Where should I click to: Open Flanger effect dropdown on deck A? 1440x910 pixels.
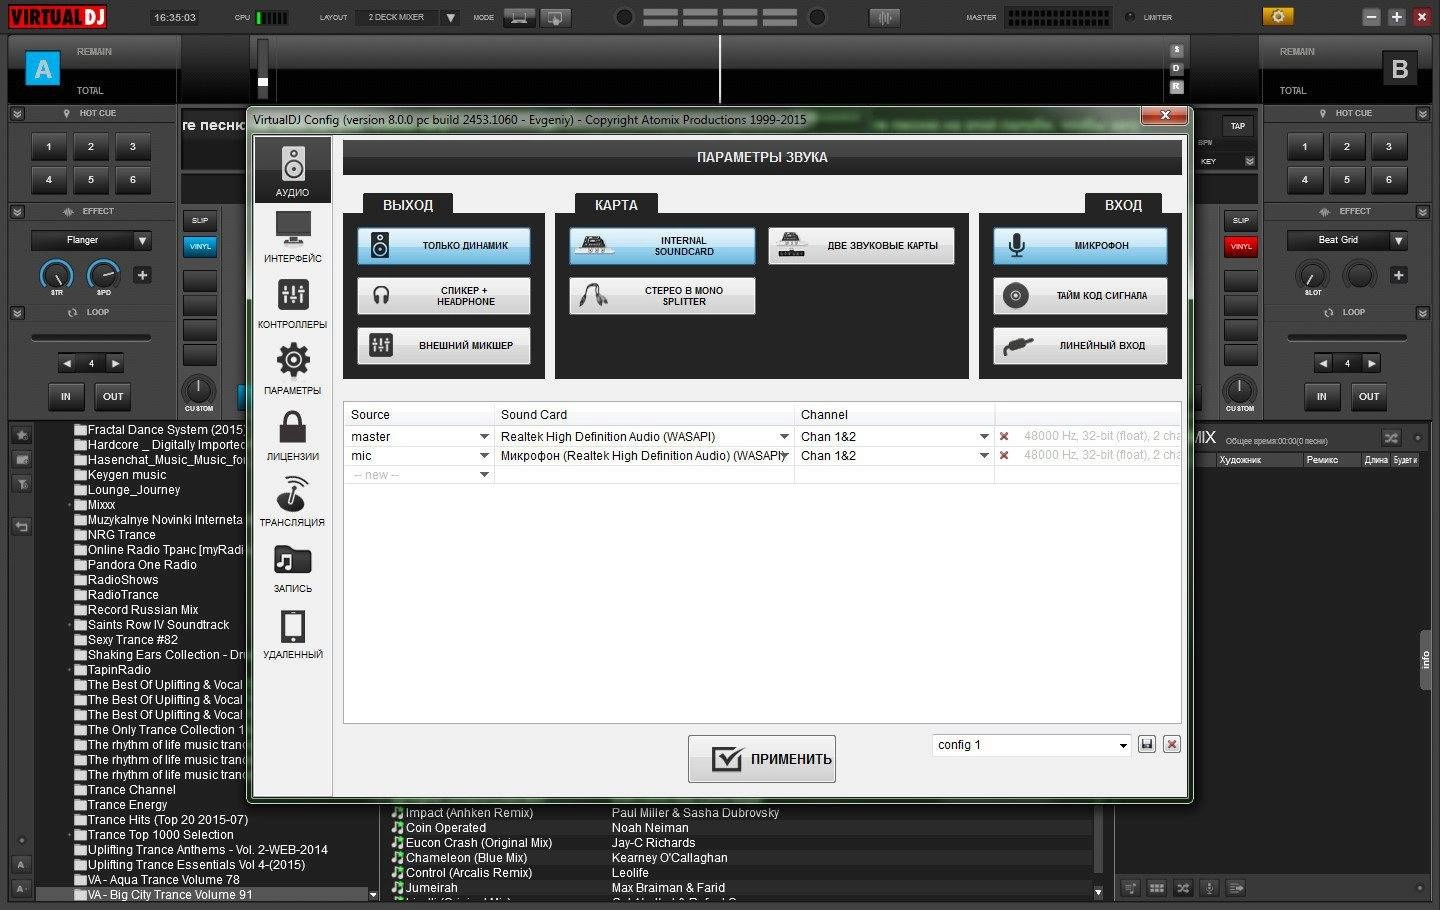coord(143,241)
